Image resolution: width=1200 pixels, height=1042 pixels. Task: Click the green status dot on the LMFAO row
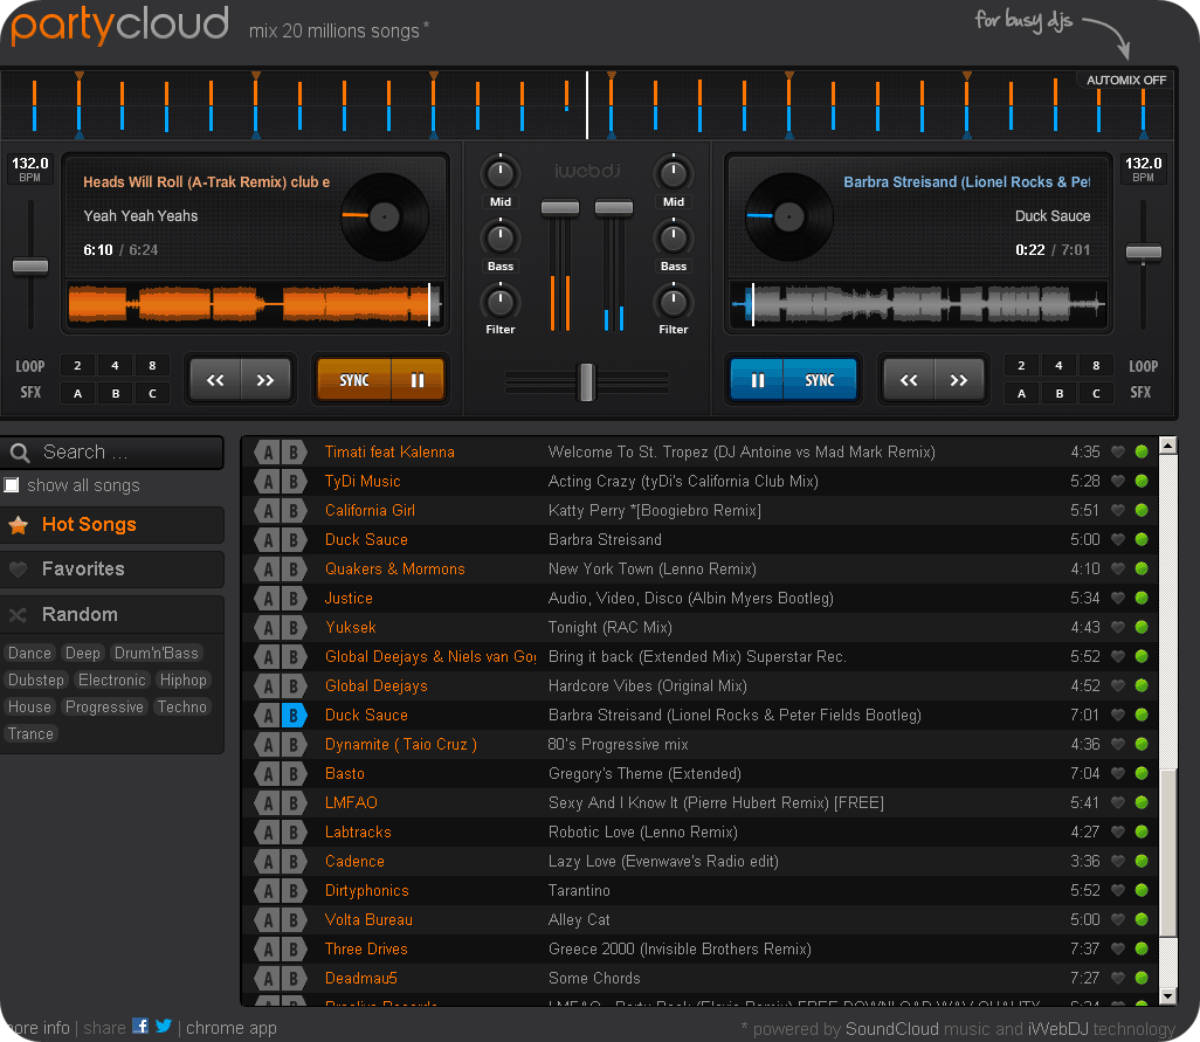[1142, 802]
